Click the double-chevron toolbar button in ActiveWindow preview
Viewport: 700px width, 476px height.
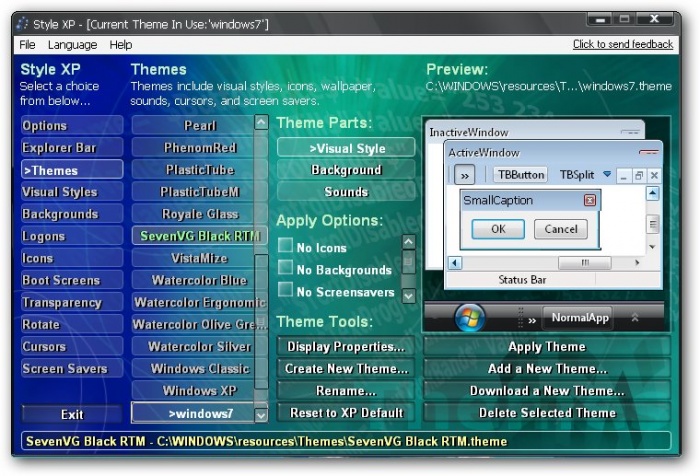(464, 175)
